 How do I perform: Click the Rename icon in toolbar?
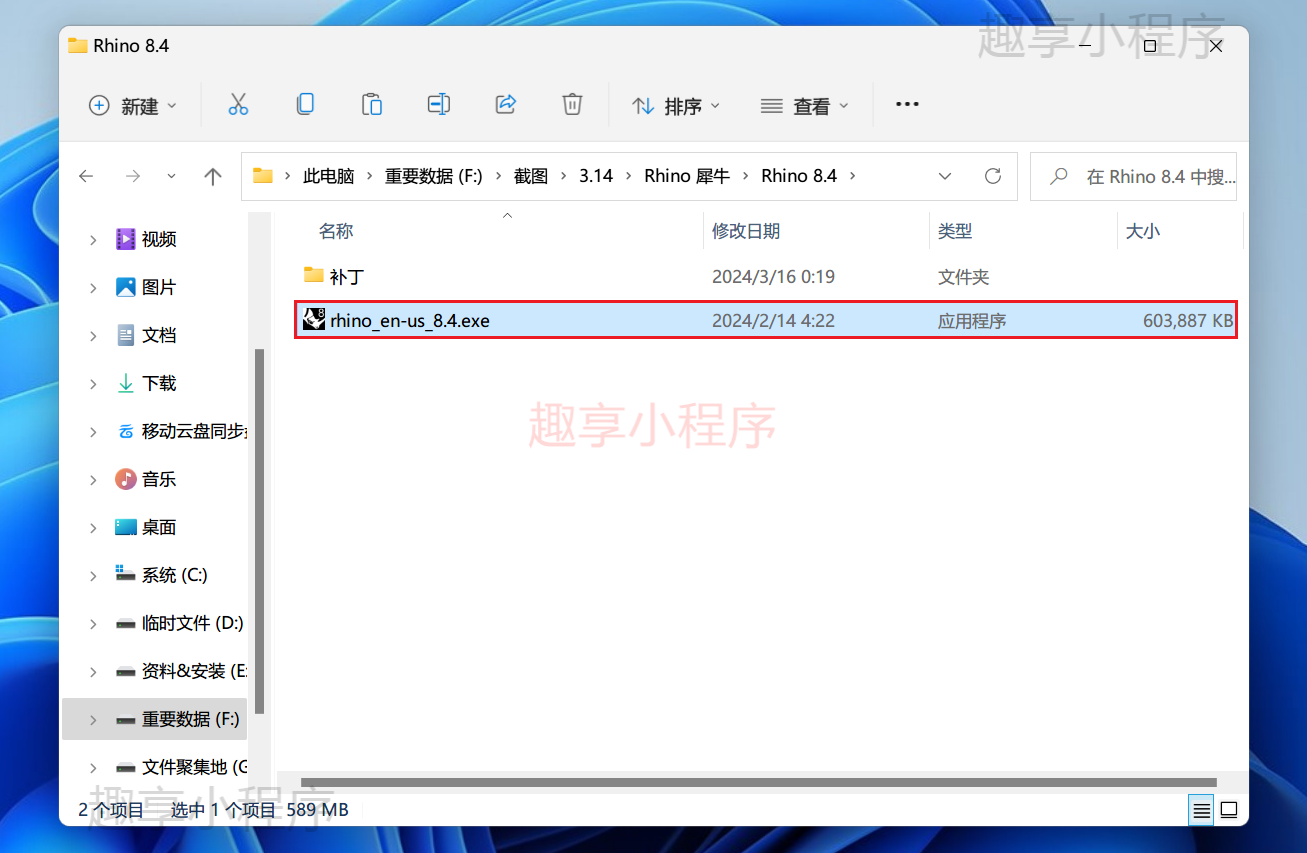[x=438, y=104]
